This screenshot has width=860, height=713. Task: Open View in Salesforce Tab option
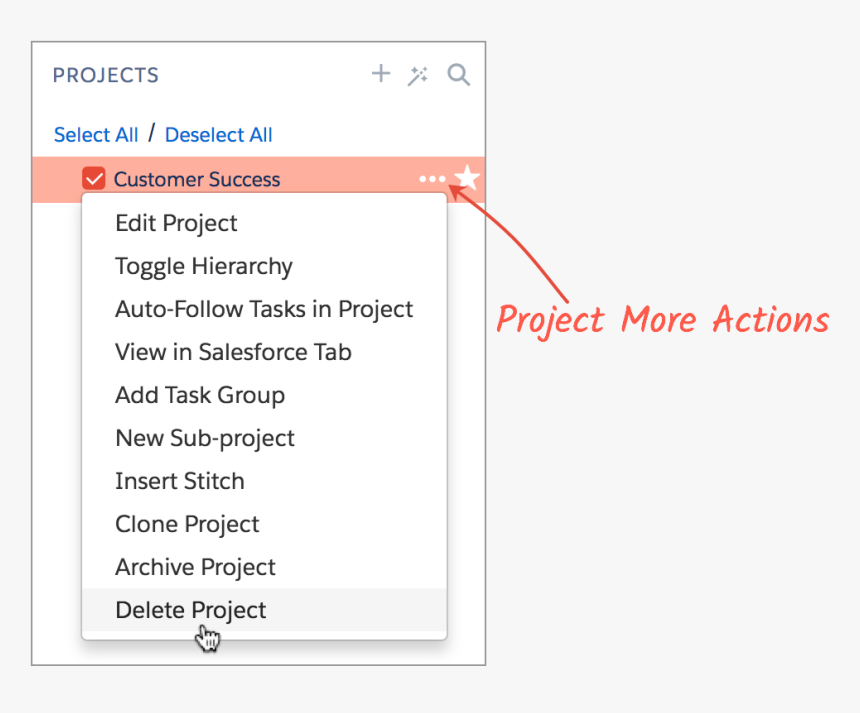click(x=233, y=352)
